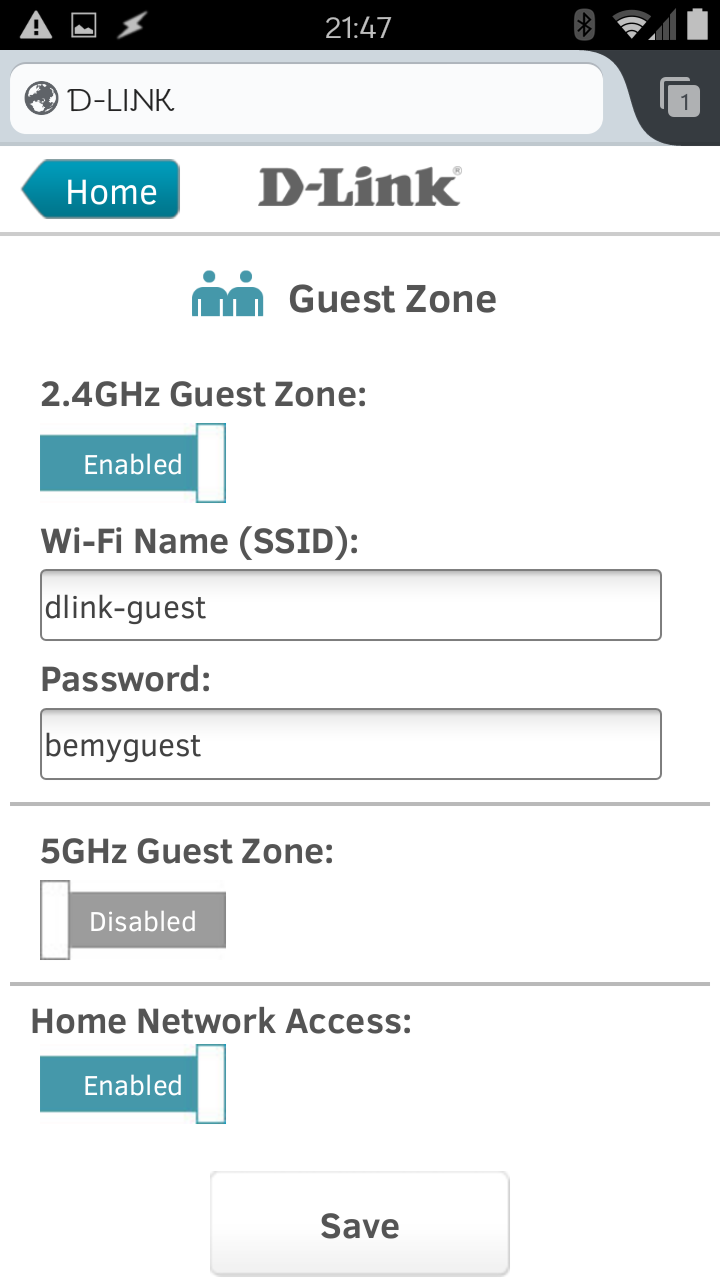Tap the clock showing 21:47
The height and width of the screenshot is (1280, 720).
(x=358, y=27)
